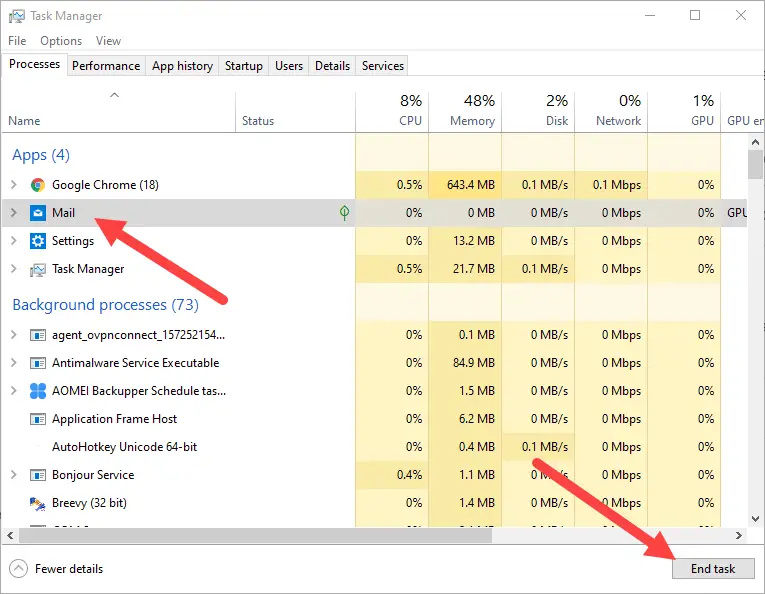The width and height of the screenshot is (765, 594).
Task: Click the Application Frame Host icon
Action: pyautogui.click(x=38, y=419)
